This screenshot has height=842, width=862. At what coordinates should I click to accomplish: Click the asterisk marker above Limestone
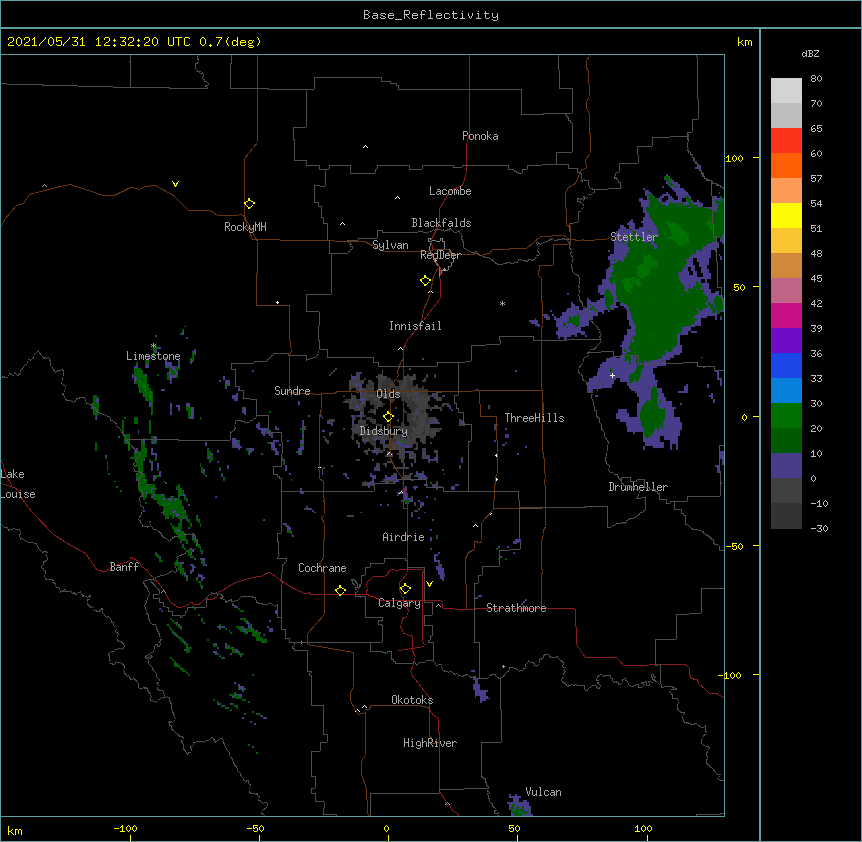click(153, 346)
